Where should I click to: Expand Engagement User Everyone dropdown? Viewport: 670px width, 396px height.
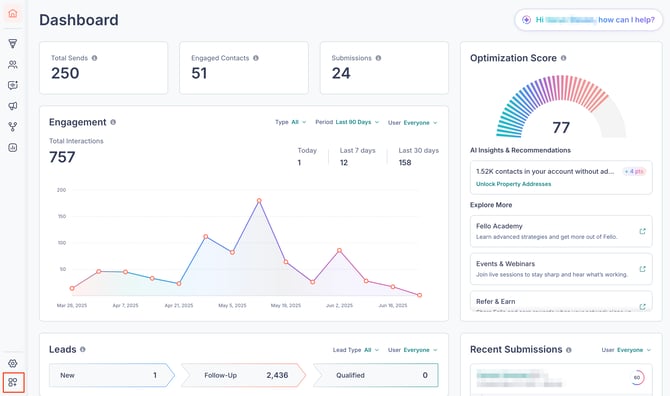click(x=413, y=123)
